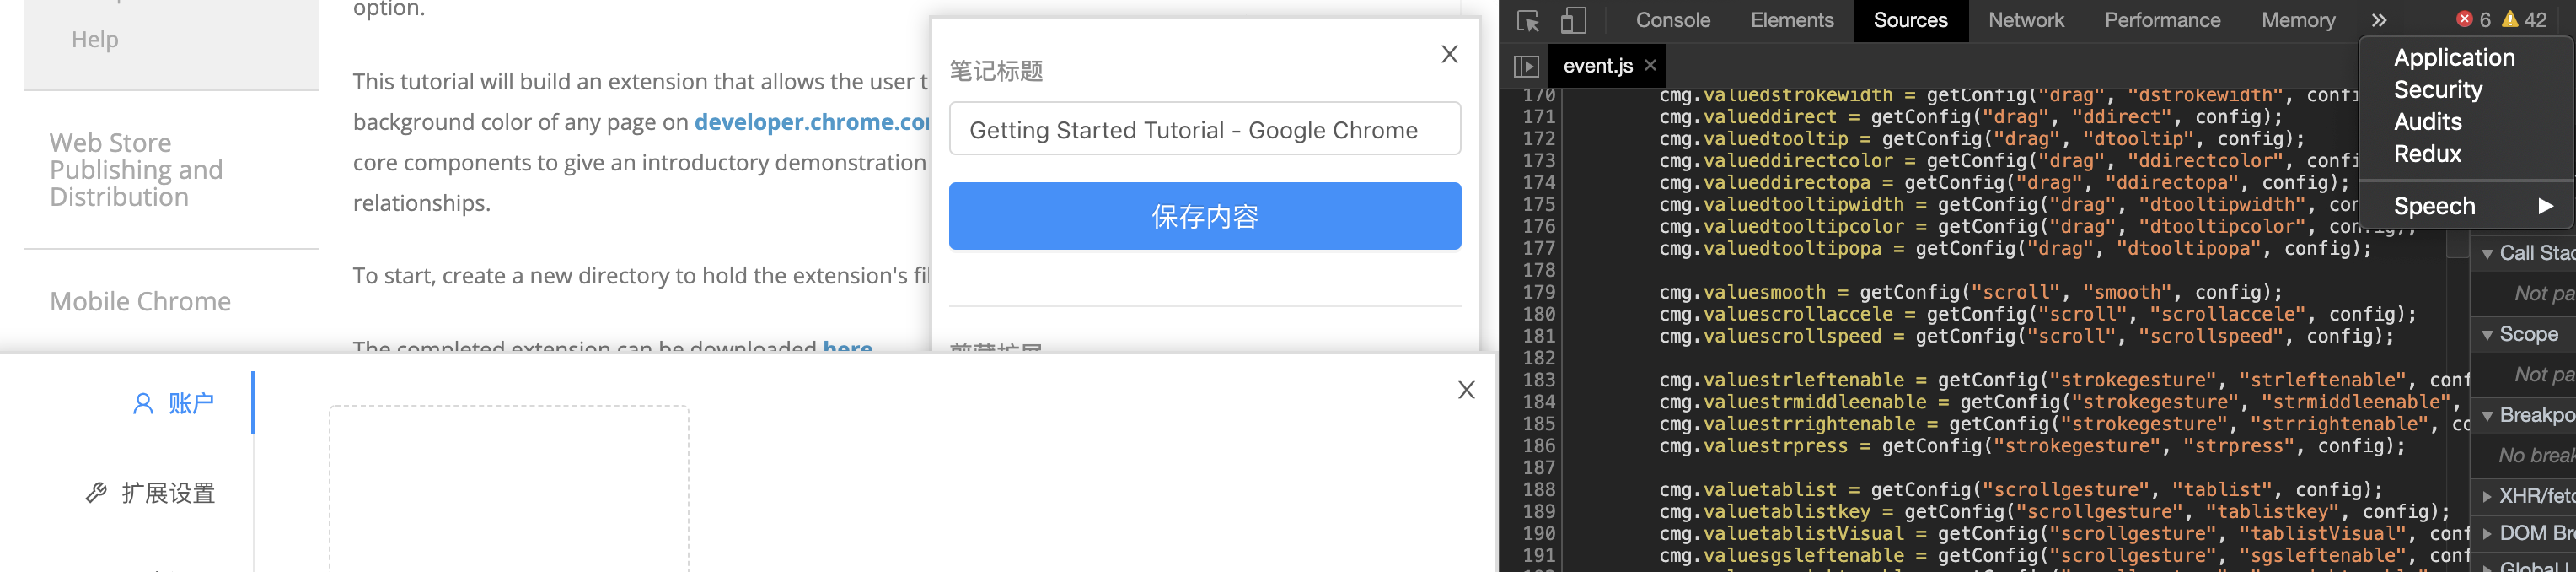
Task: Select the 账户 person icon
Action: point(142,401)
